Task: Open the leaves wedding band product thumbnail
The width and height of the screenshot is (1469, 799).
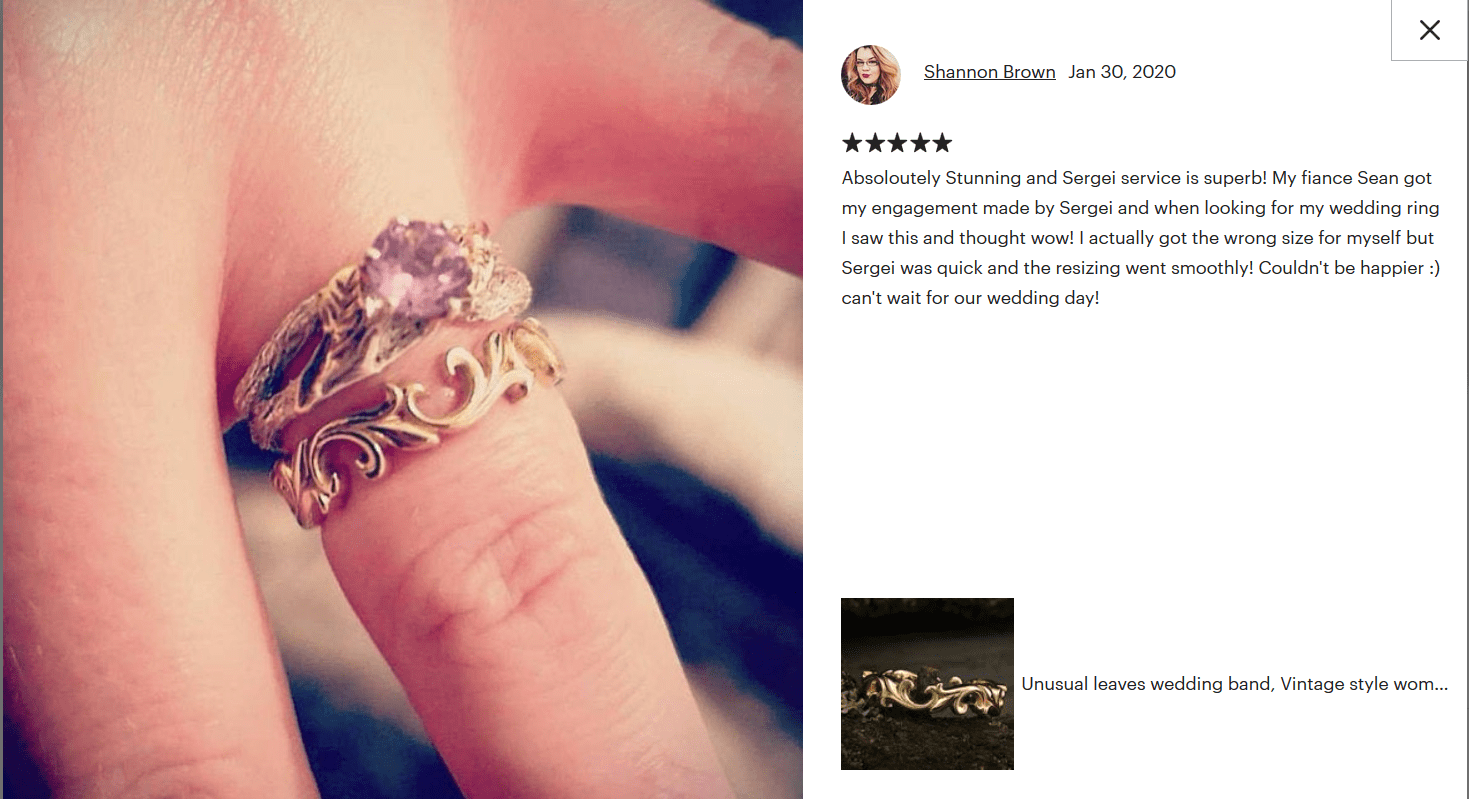Action: tap(927, 684)
